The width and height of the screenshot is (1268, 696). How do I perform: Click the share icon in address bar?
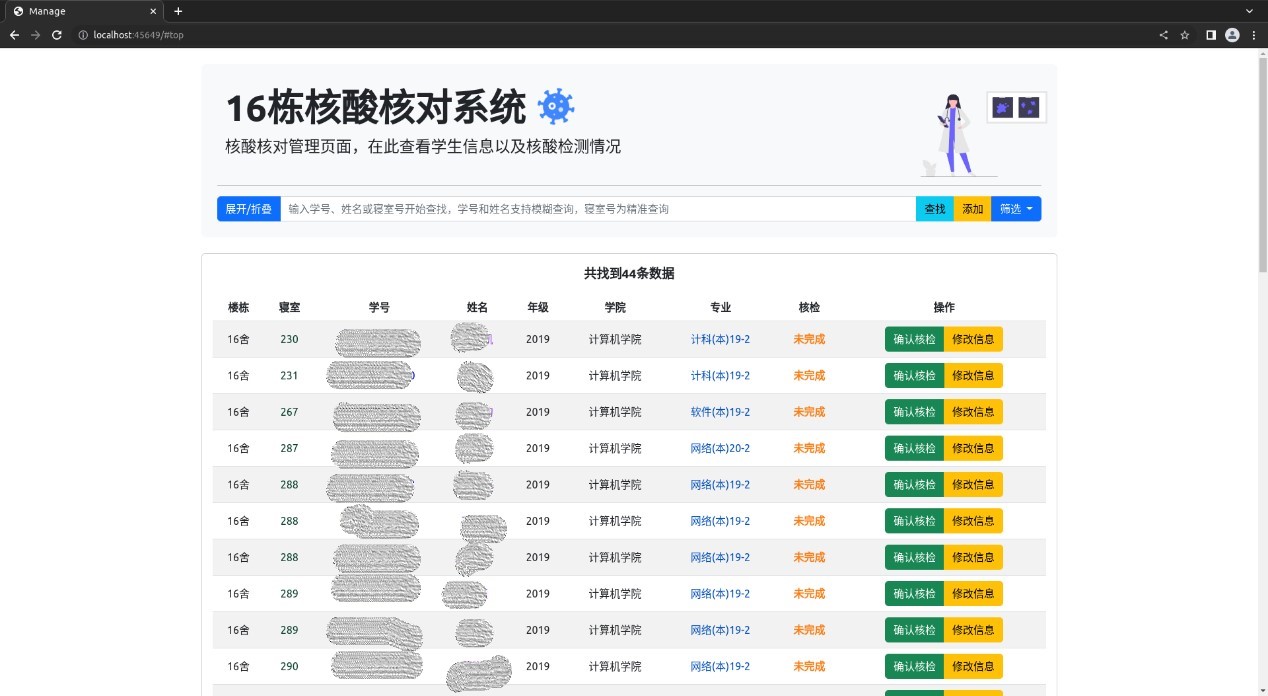coord(1163,35)
